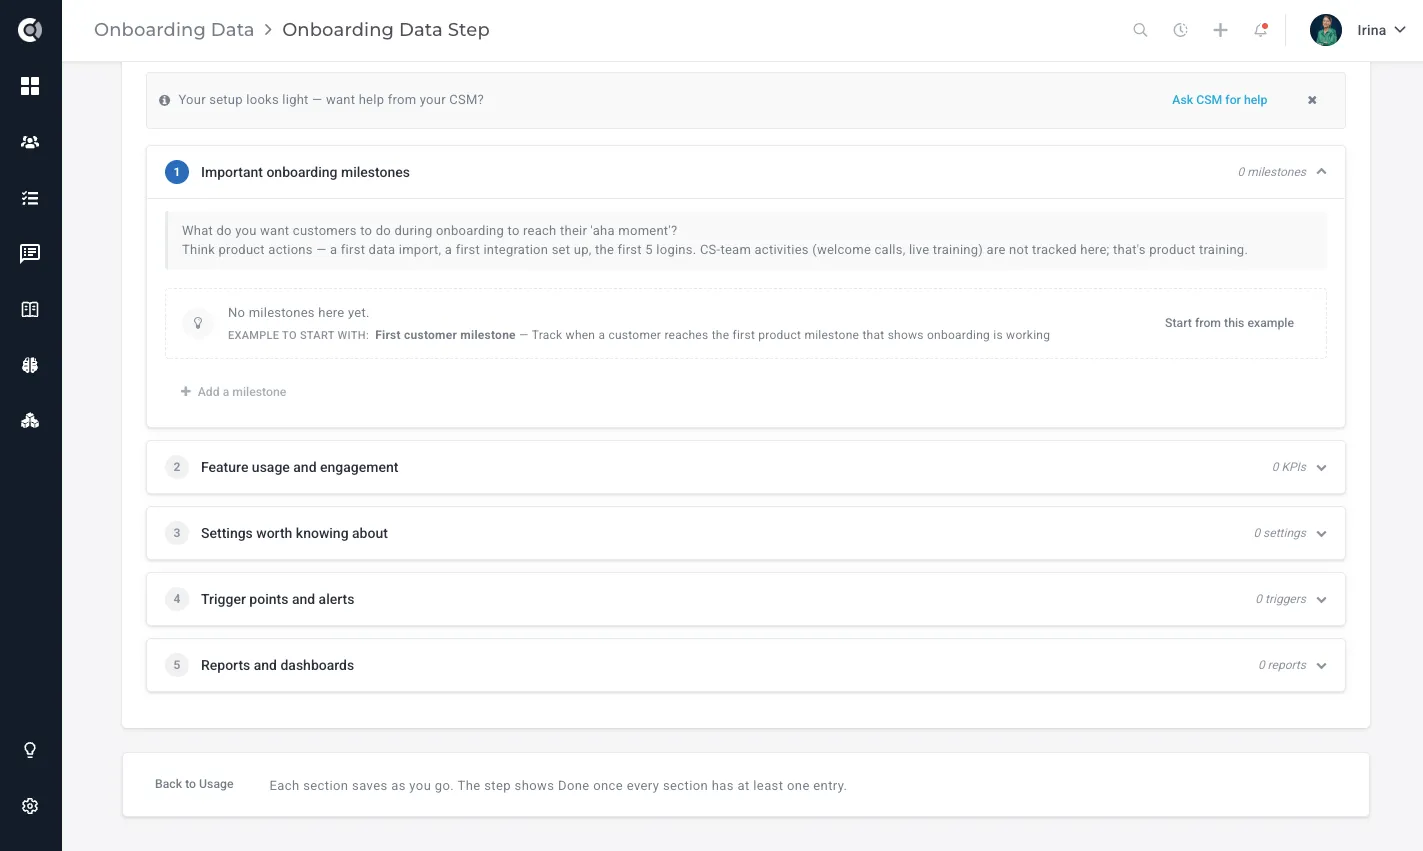1423x851 pixels.
Task: Click the plus icon in top bar
Action: click(x=1220, y=30)
